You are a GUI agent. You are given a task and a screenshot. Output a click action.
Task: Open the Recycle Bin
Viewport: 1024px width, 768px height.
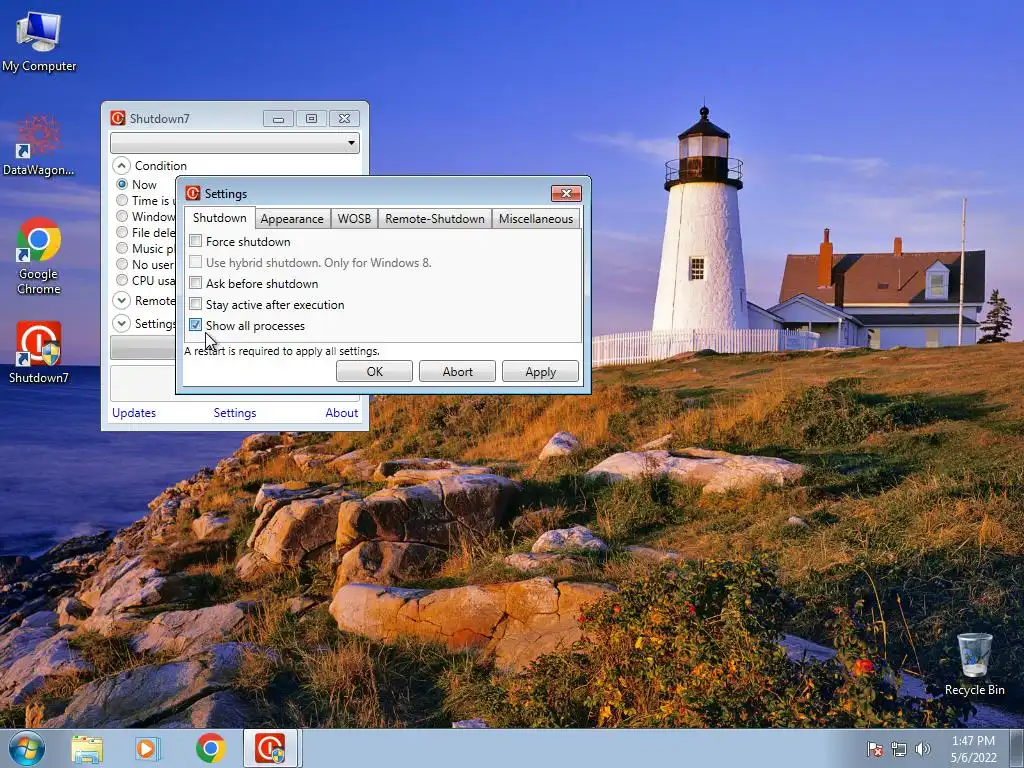pos(974,664)
